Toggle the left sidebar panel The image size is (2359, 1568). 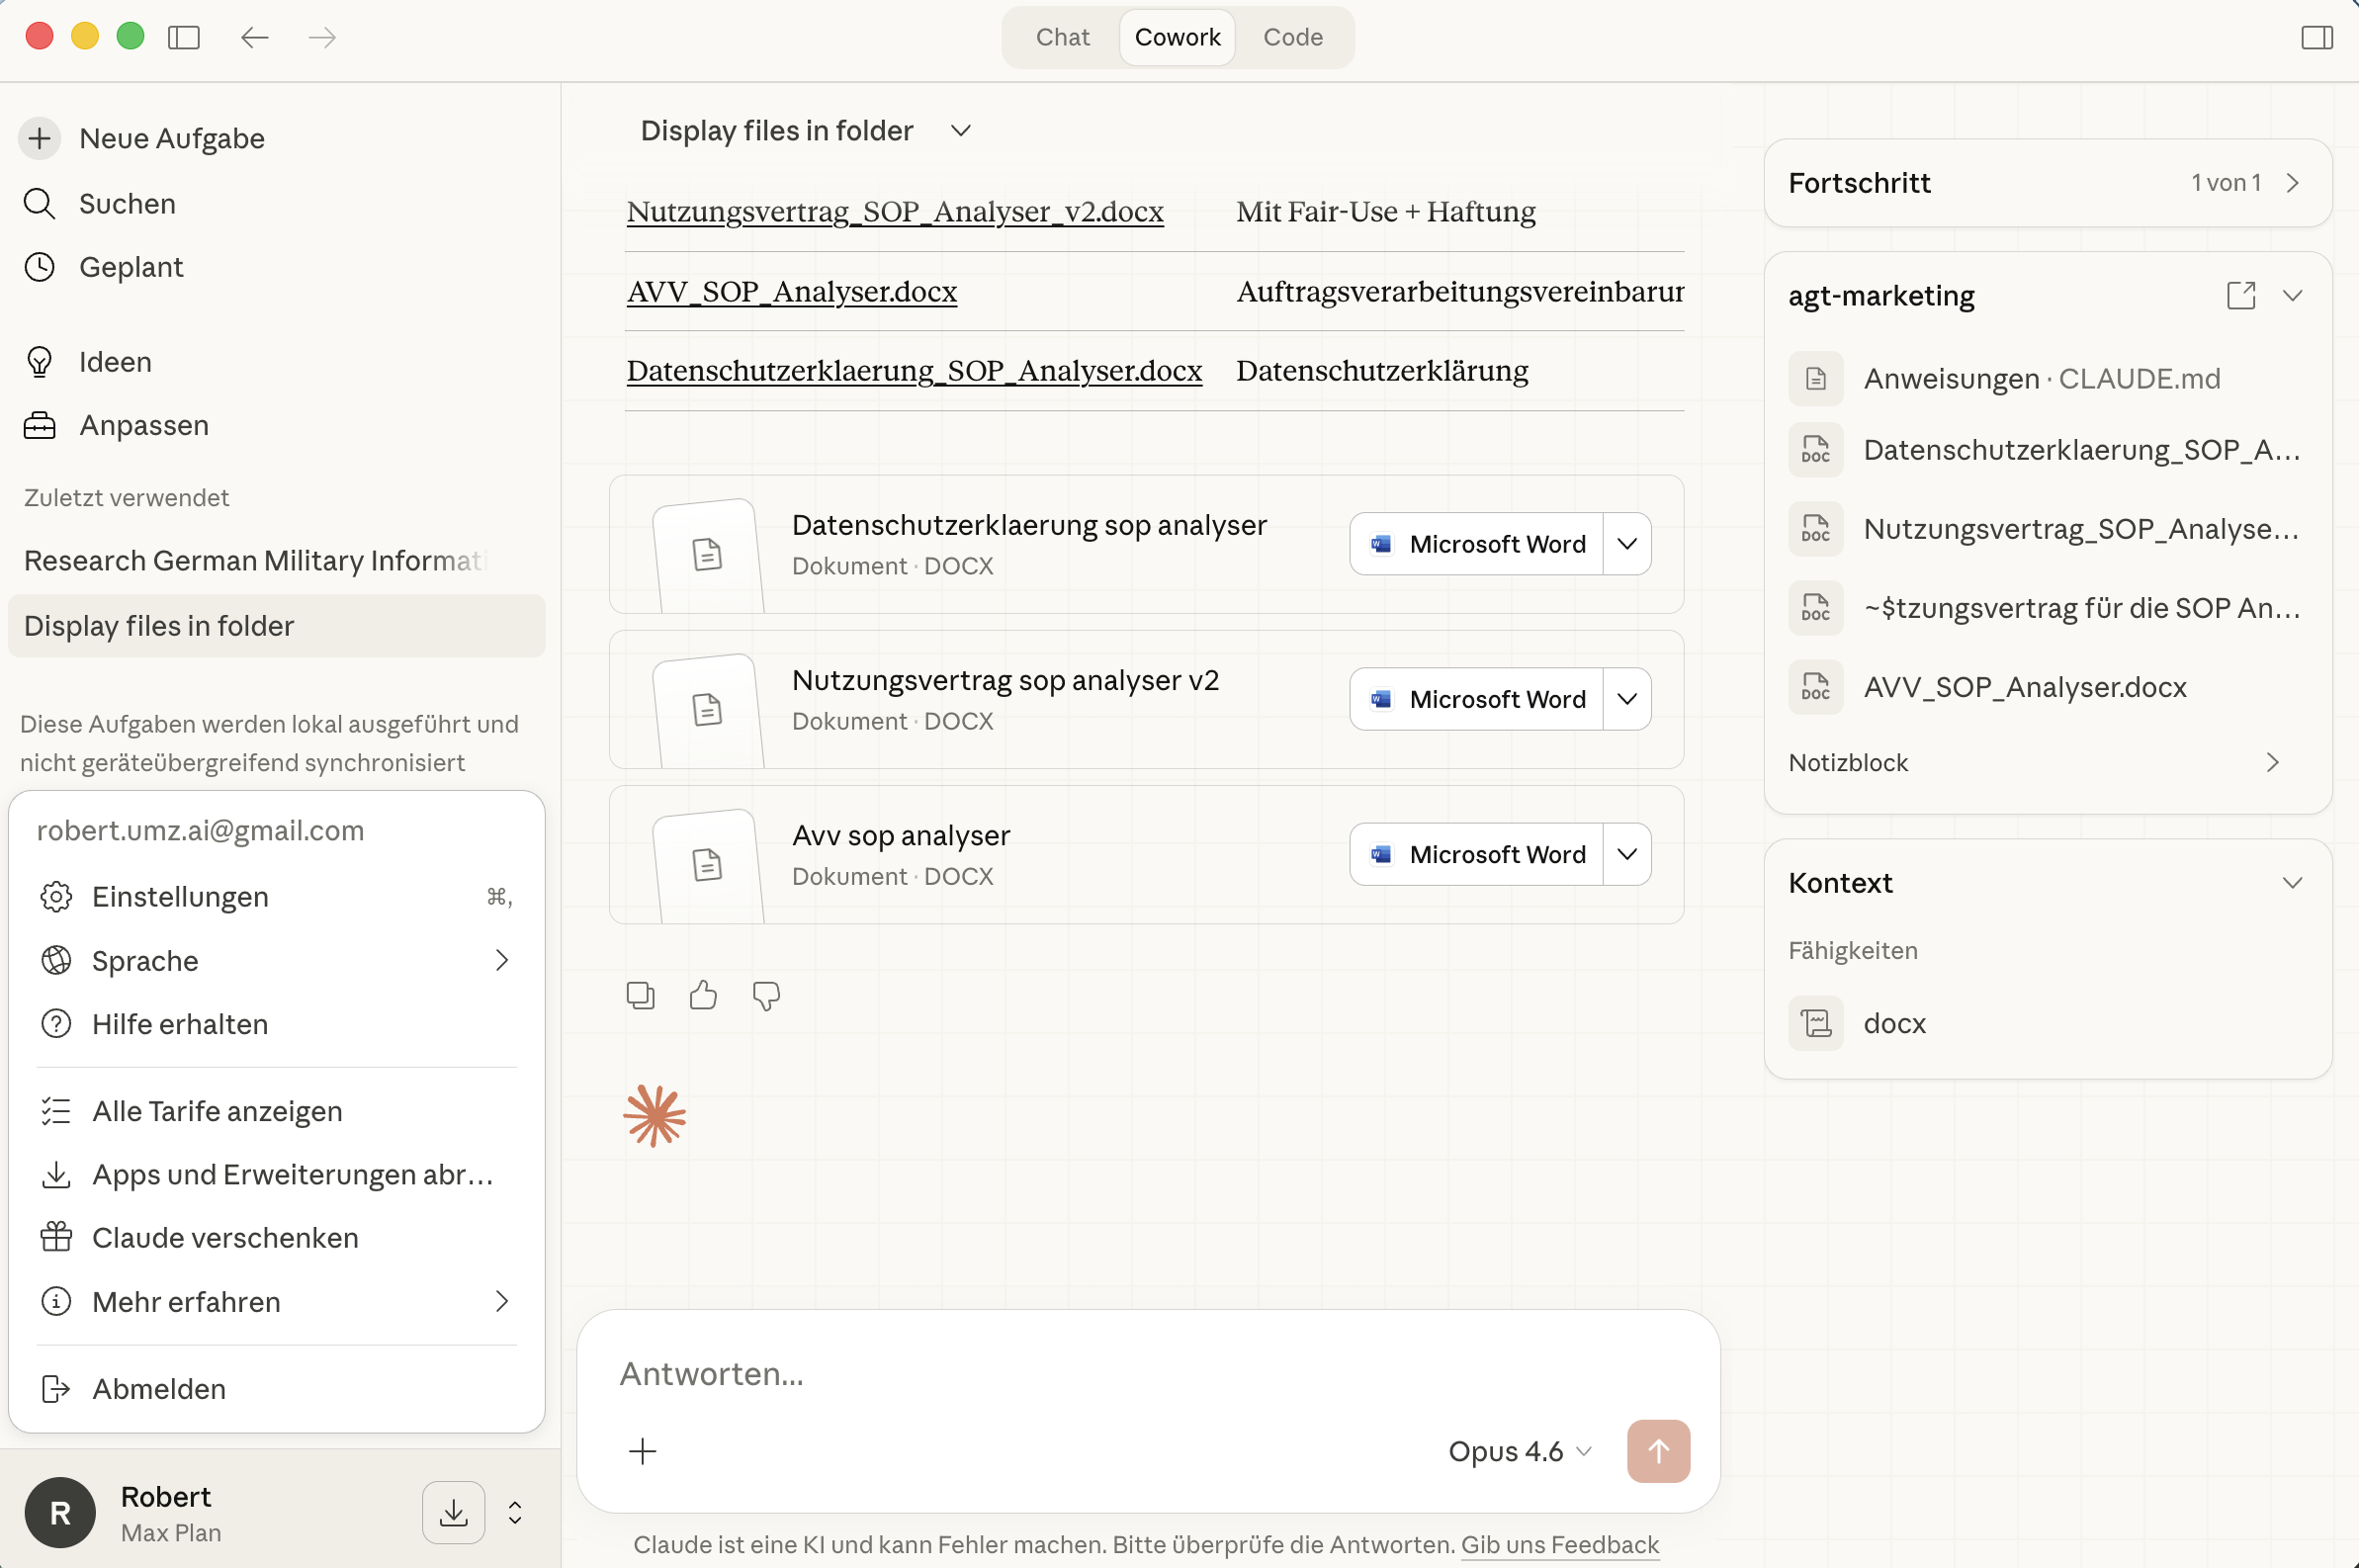(x=184, y=38)
